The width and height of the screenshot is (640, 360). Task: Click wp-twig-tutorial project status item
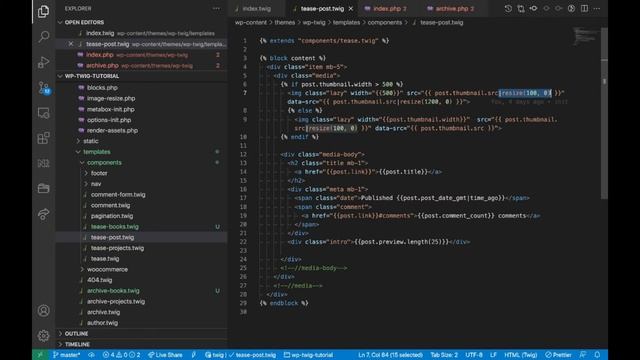tap(309, 355)
